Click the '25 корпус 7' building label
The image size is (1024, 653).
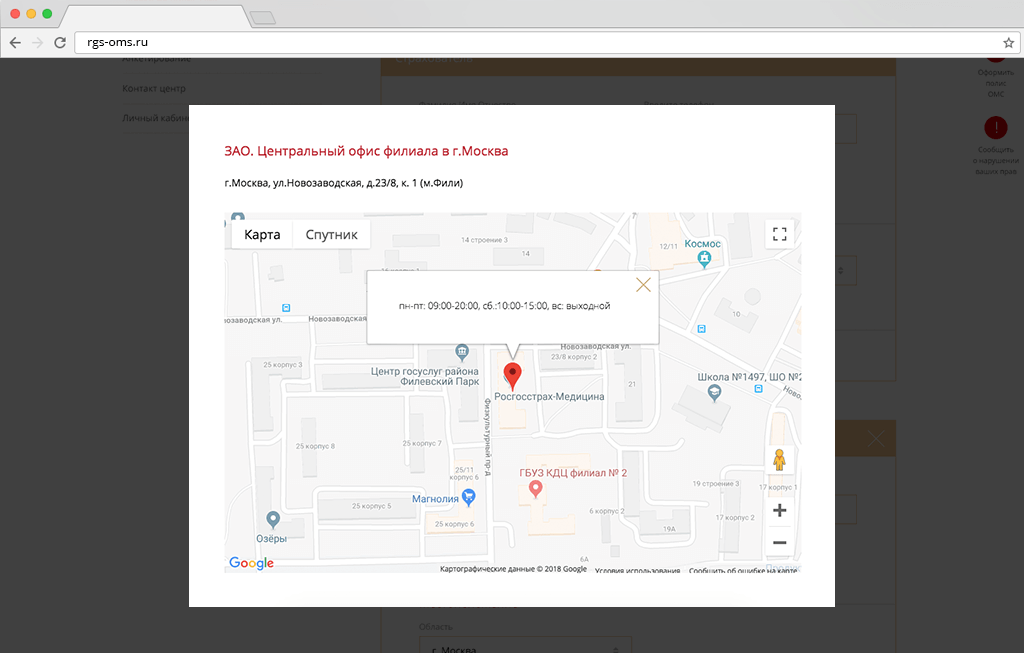coord(422,443)
